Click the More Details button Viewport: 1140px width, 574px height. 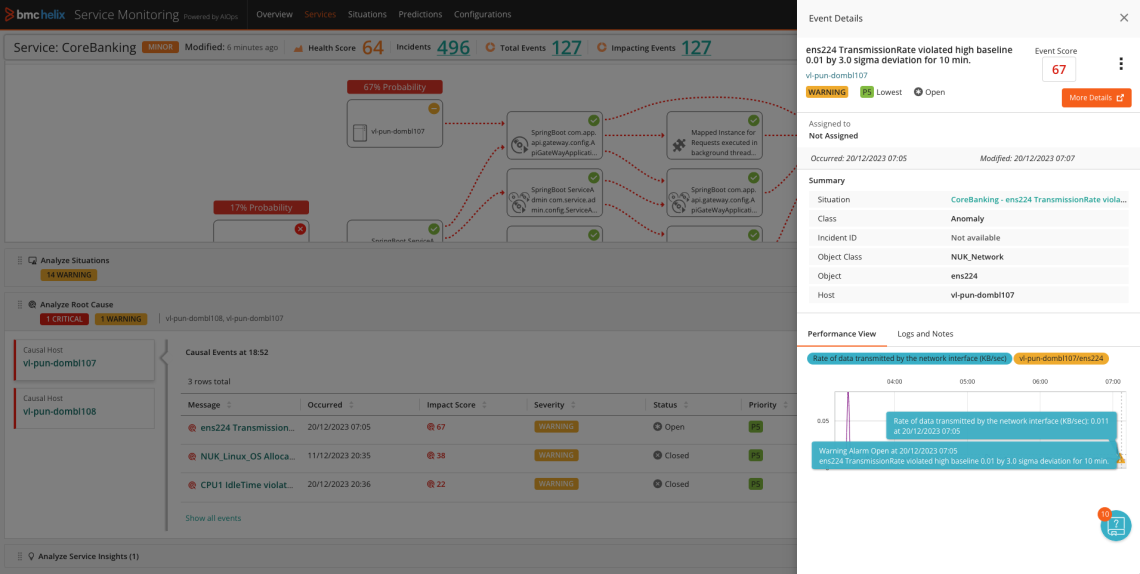coord(1096,98)
